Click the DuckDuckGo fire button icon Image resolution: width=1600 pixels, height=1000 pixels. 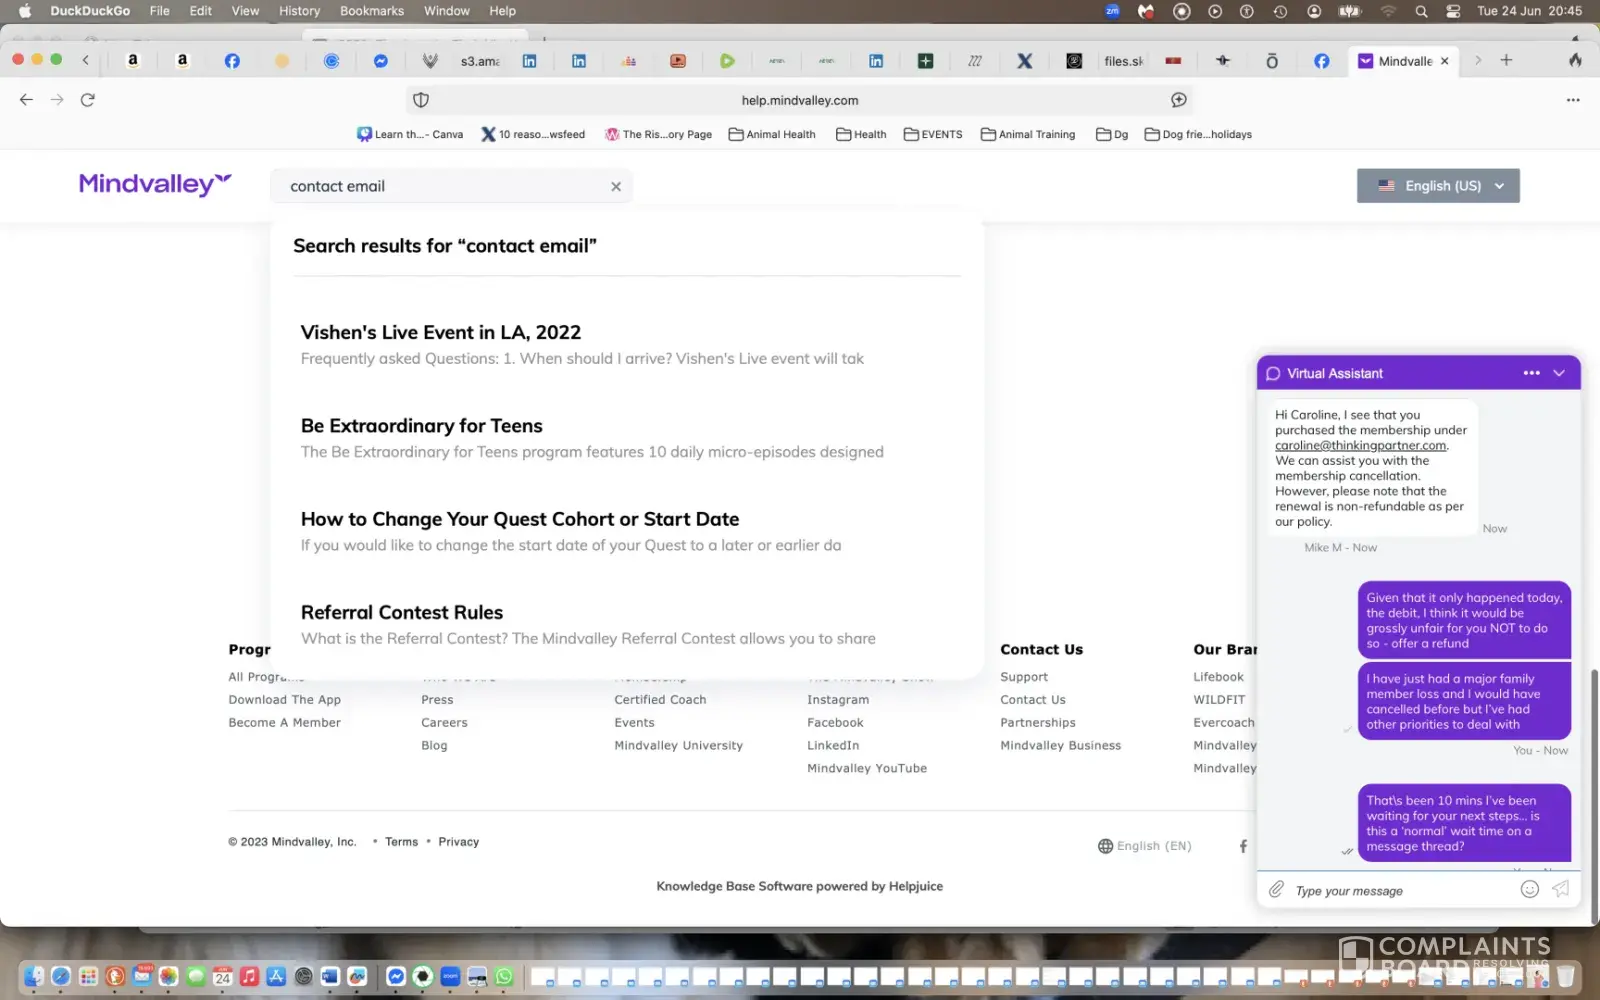[x=1575, y=61]
